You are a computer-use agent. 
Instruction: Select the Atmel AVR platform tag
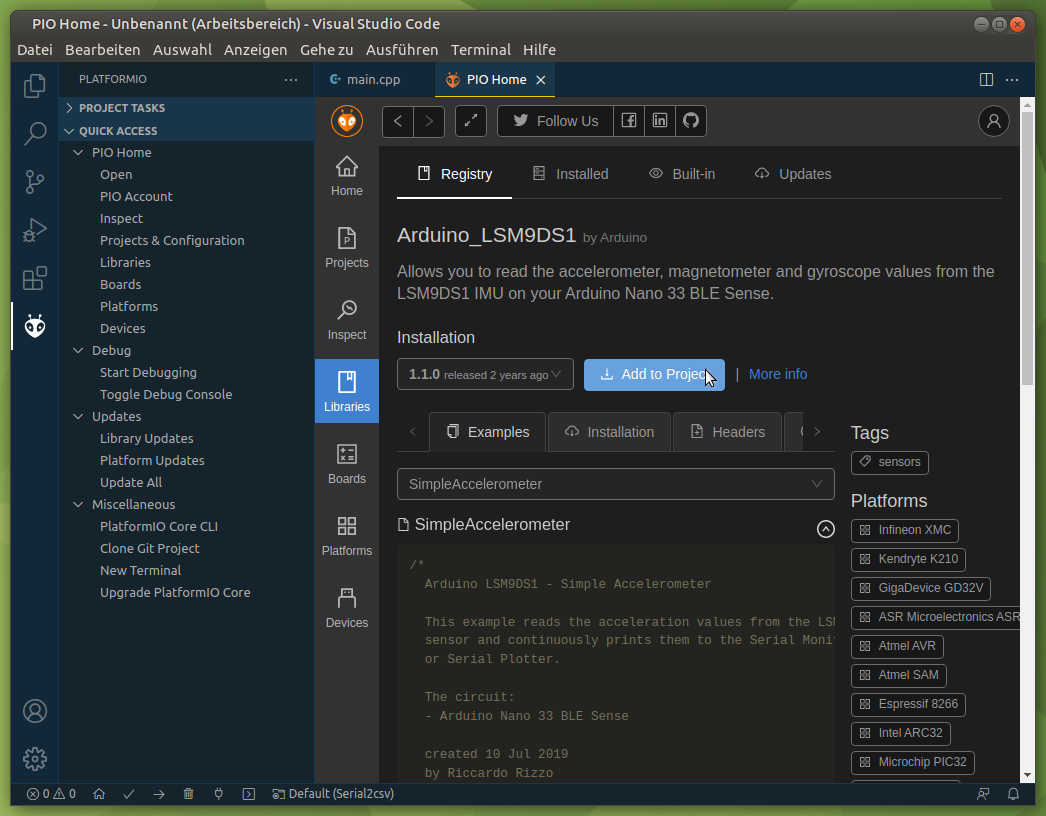[x=897, y=647]
